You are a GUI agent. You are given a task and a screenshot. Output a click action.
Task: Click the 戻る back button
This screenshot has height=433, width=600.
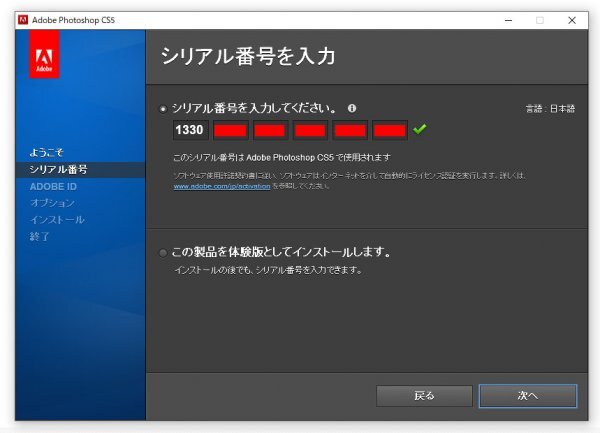(424, 396)
